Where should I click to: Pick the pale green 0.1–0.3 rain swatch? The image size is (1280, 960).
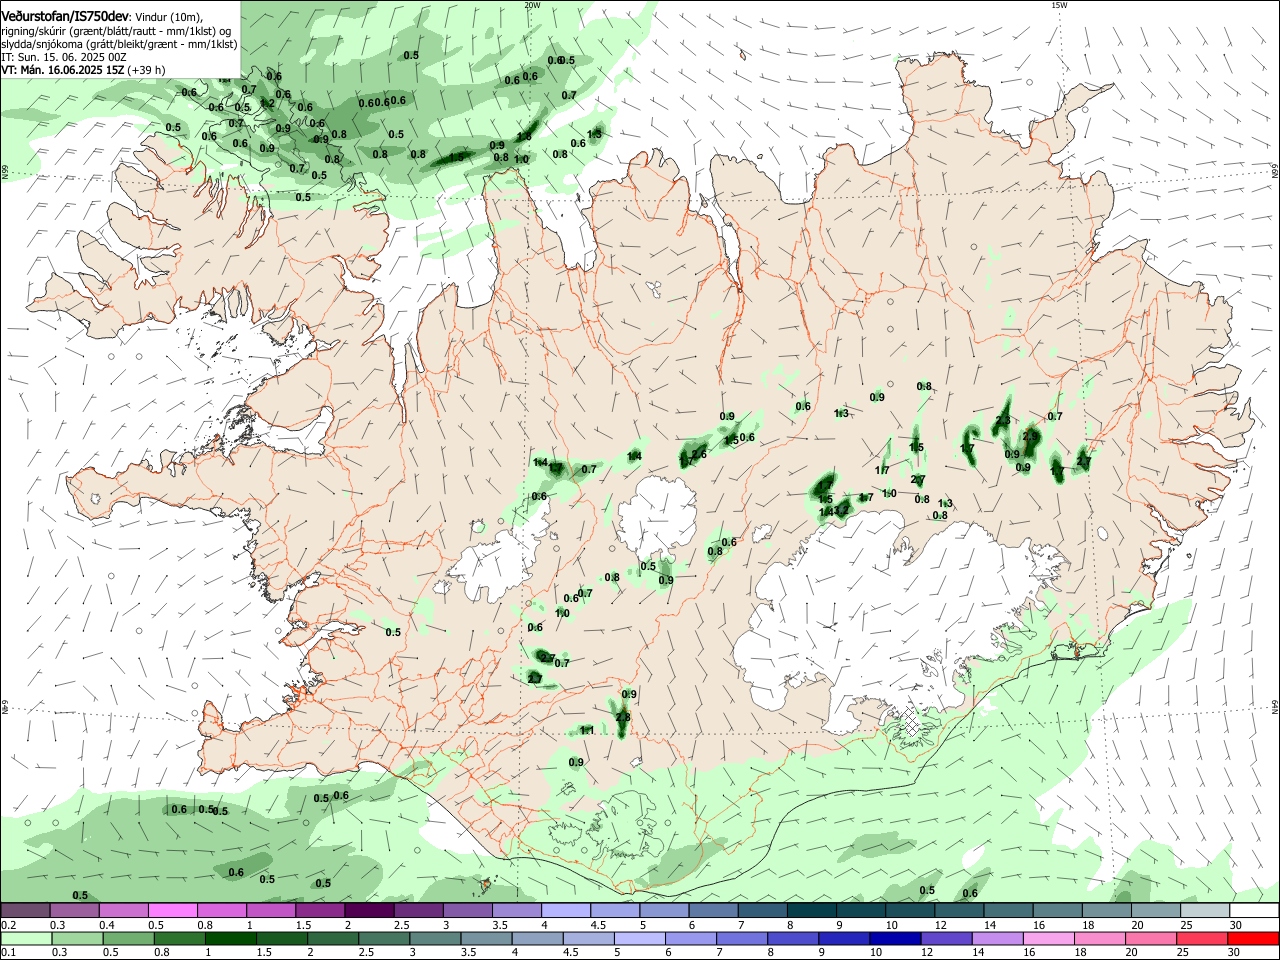(25, 938)
